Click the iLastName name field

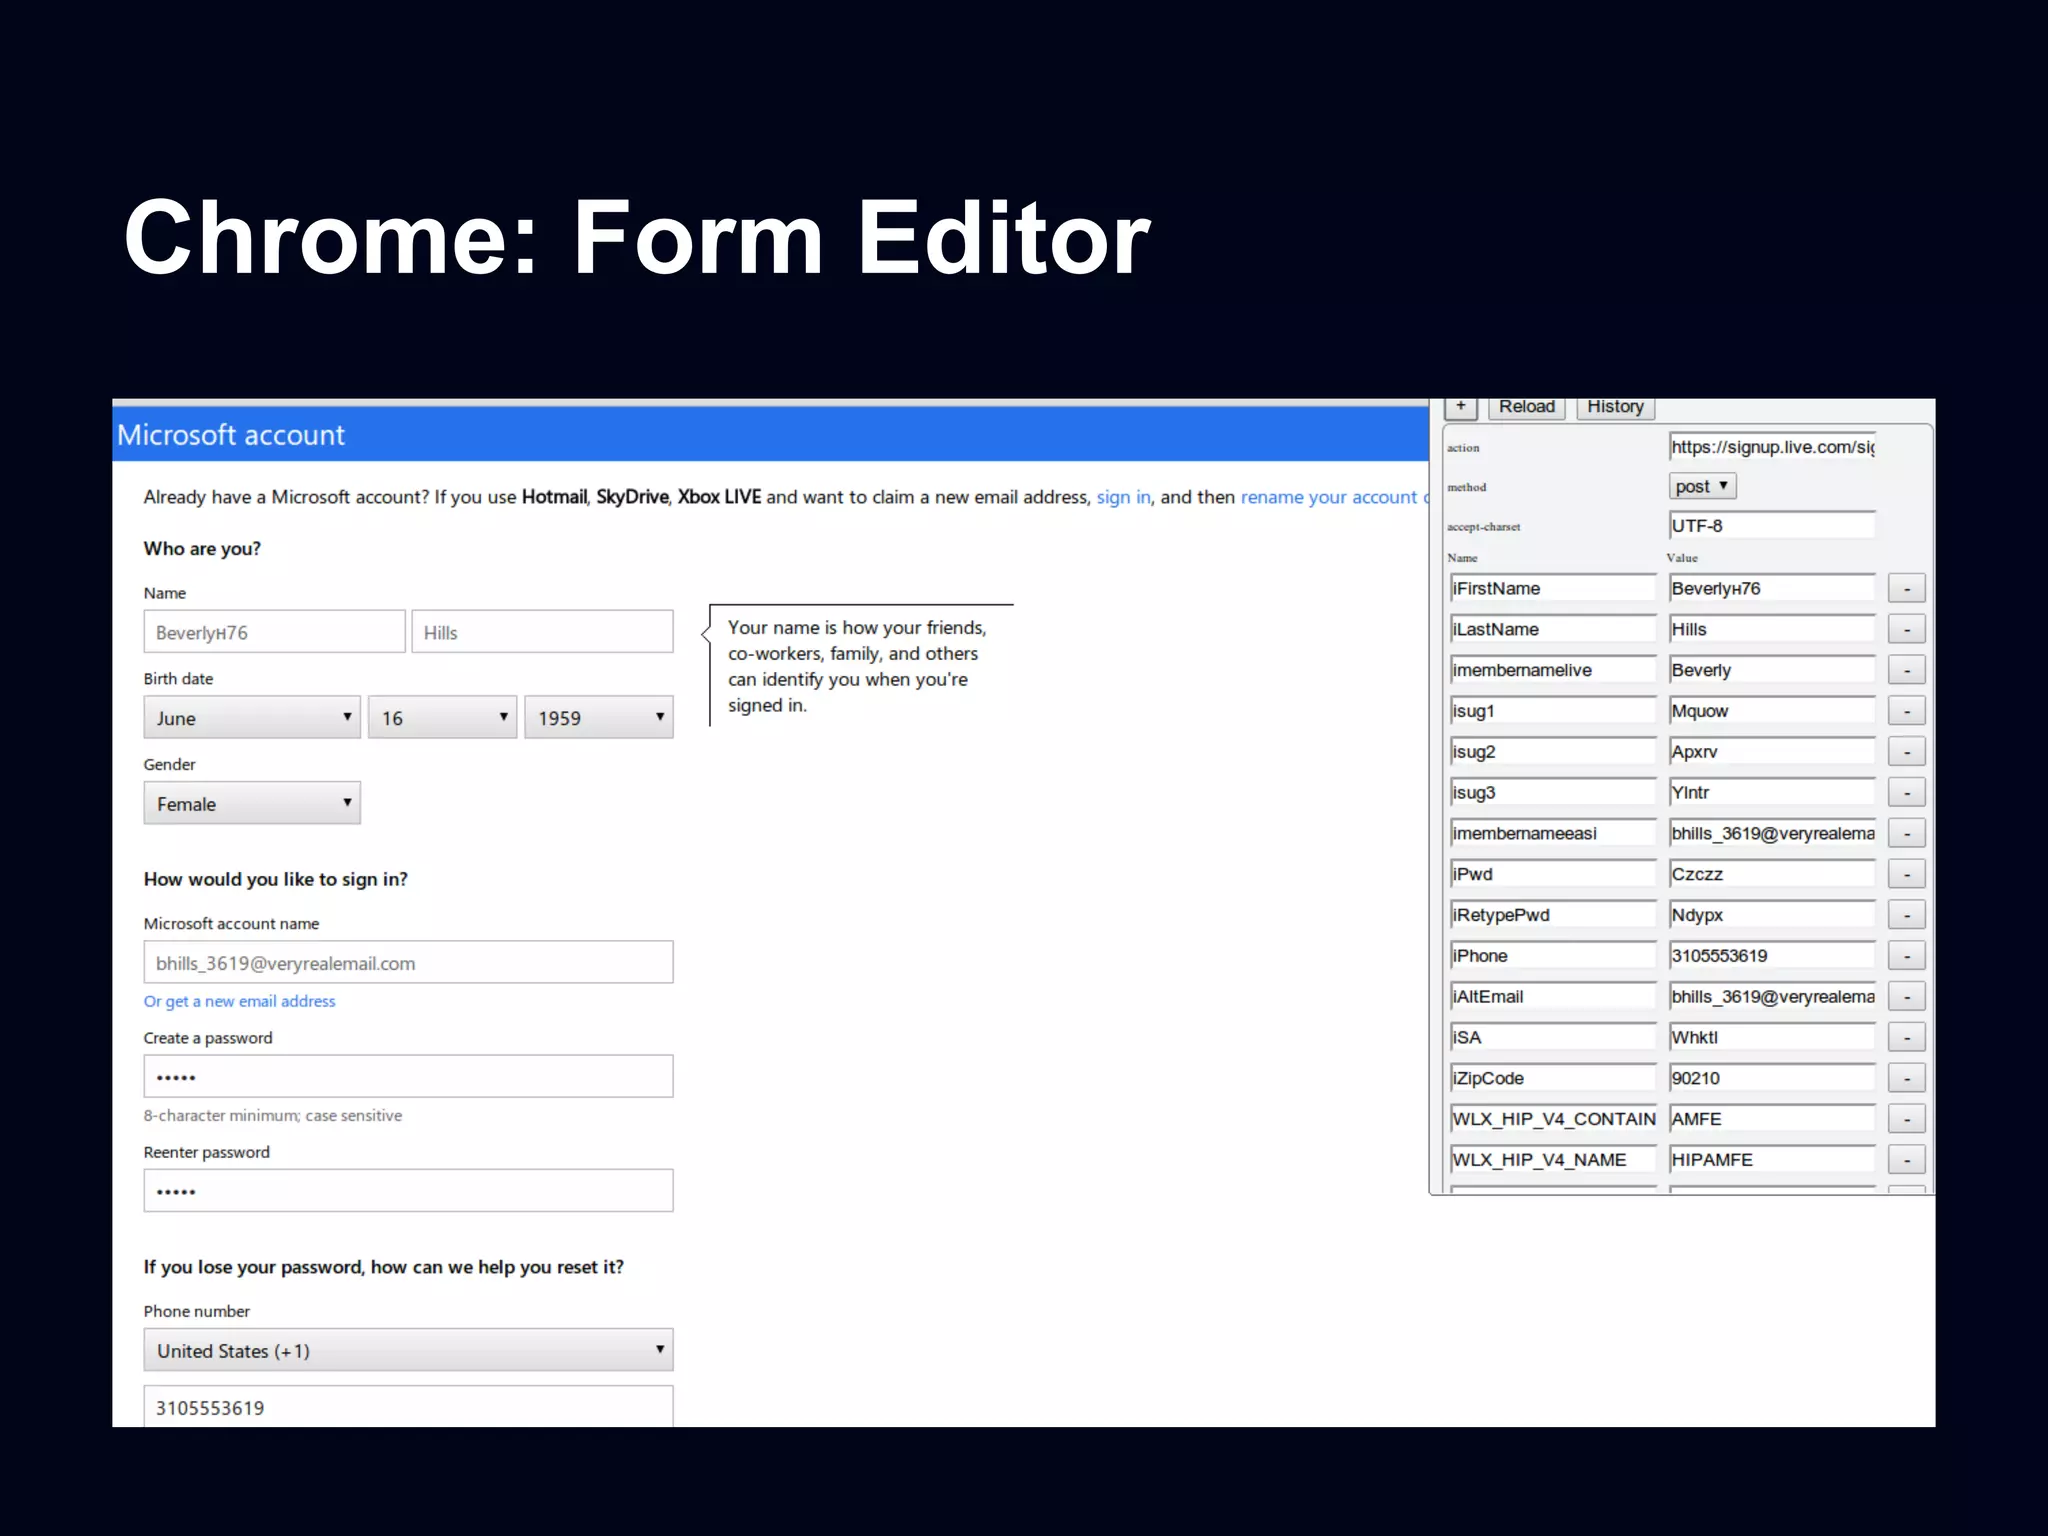tap(1553, 629)
